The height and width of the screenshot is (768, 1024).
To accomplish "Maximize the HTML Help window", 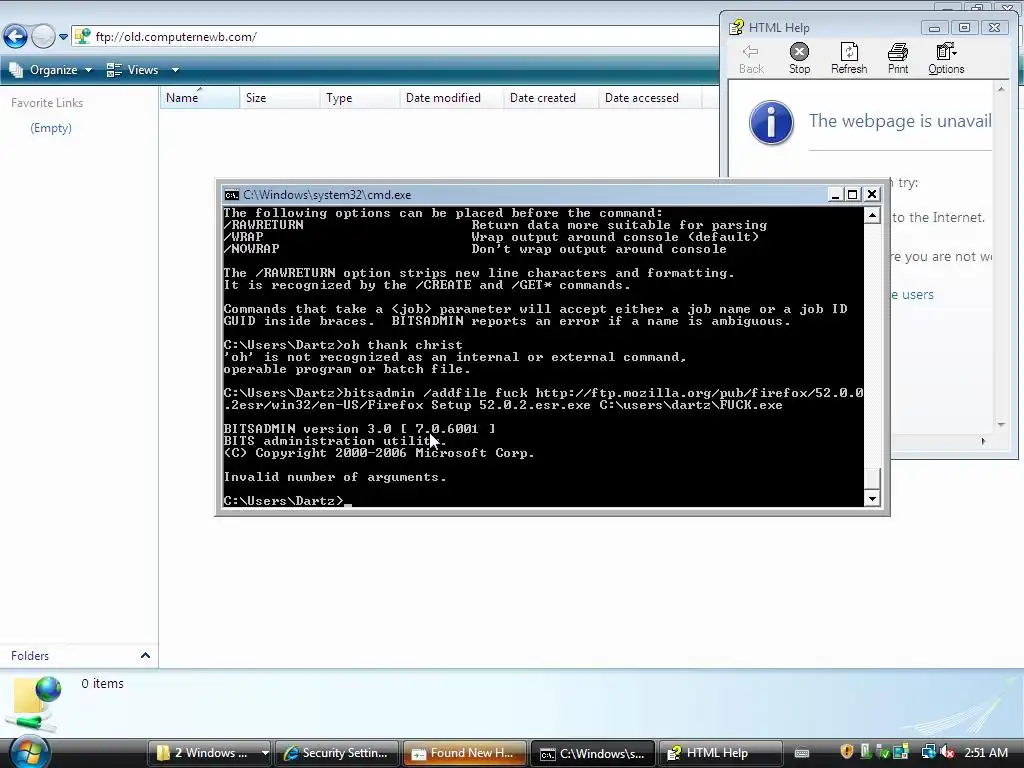I will pos(965,27).
